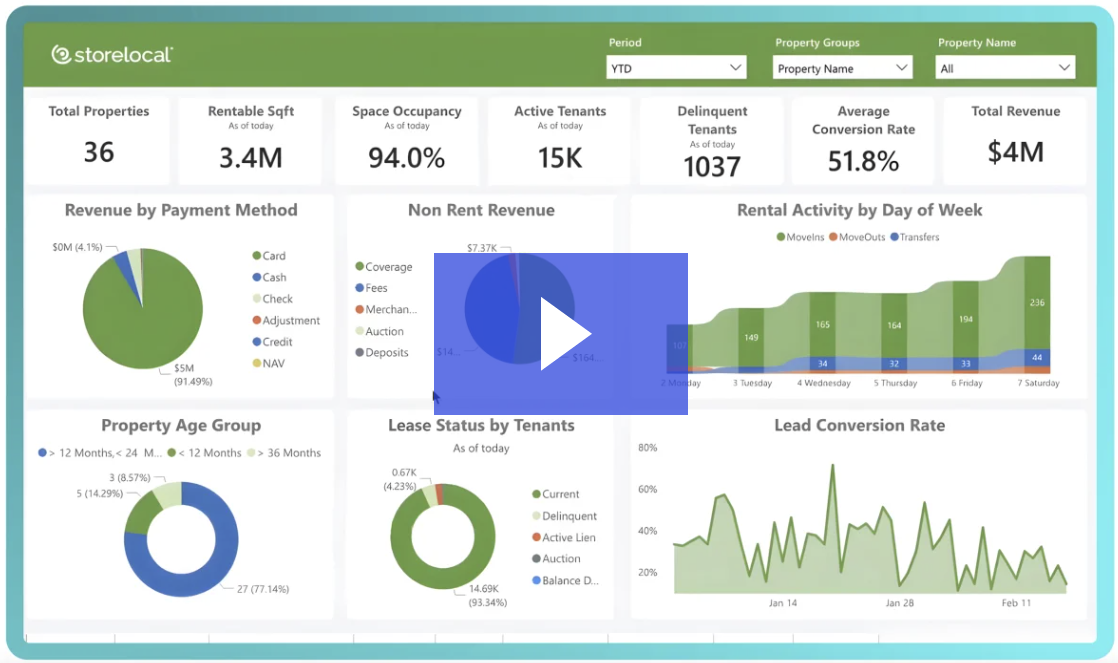
Task: Toggle the Transfers legend item
Action: coord(913,237)
